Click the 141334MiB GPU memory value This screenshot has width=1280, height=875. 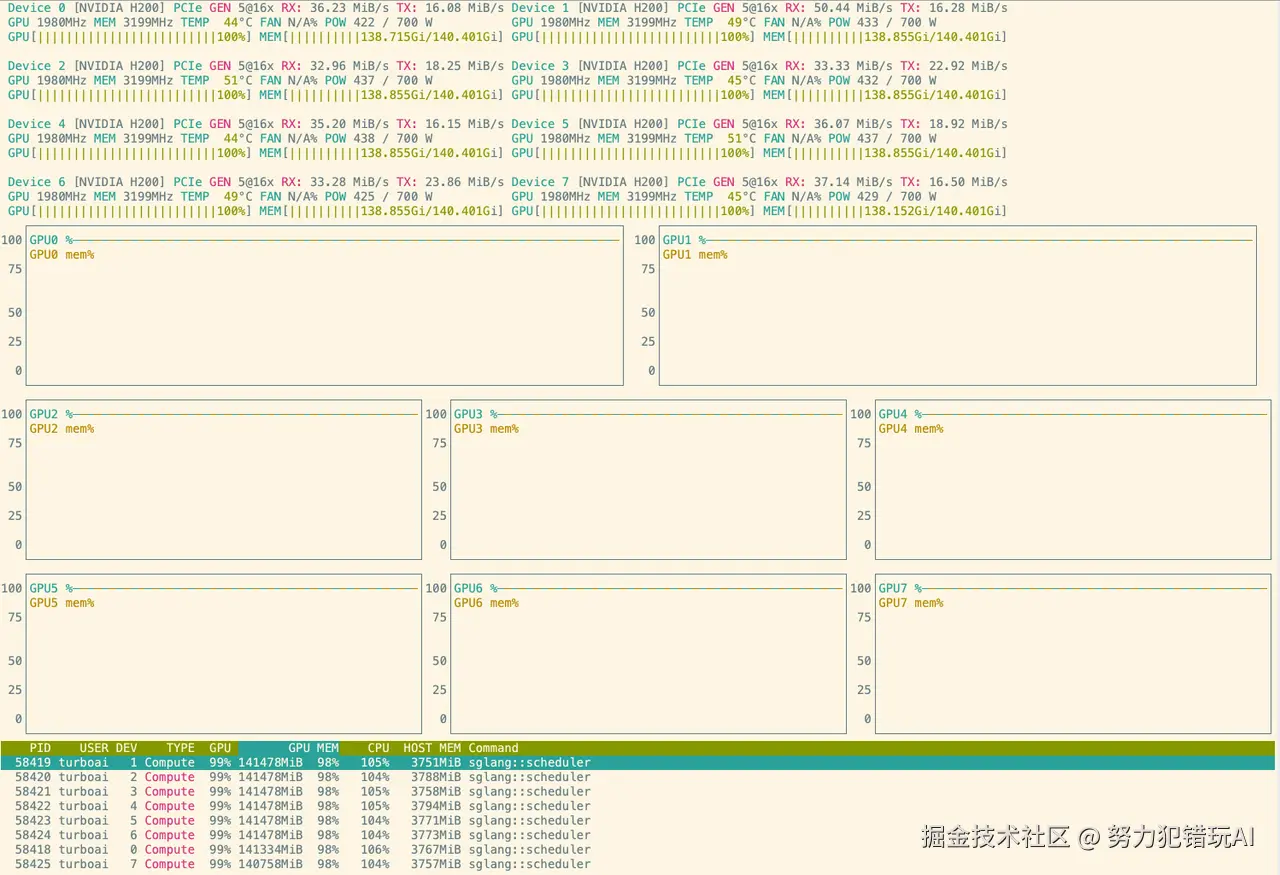(270, 850)
